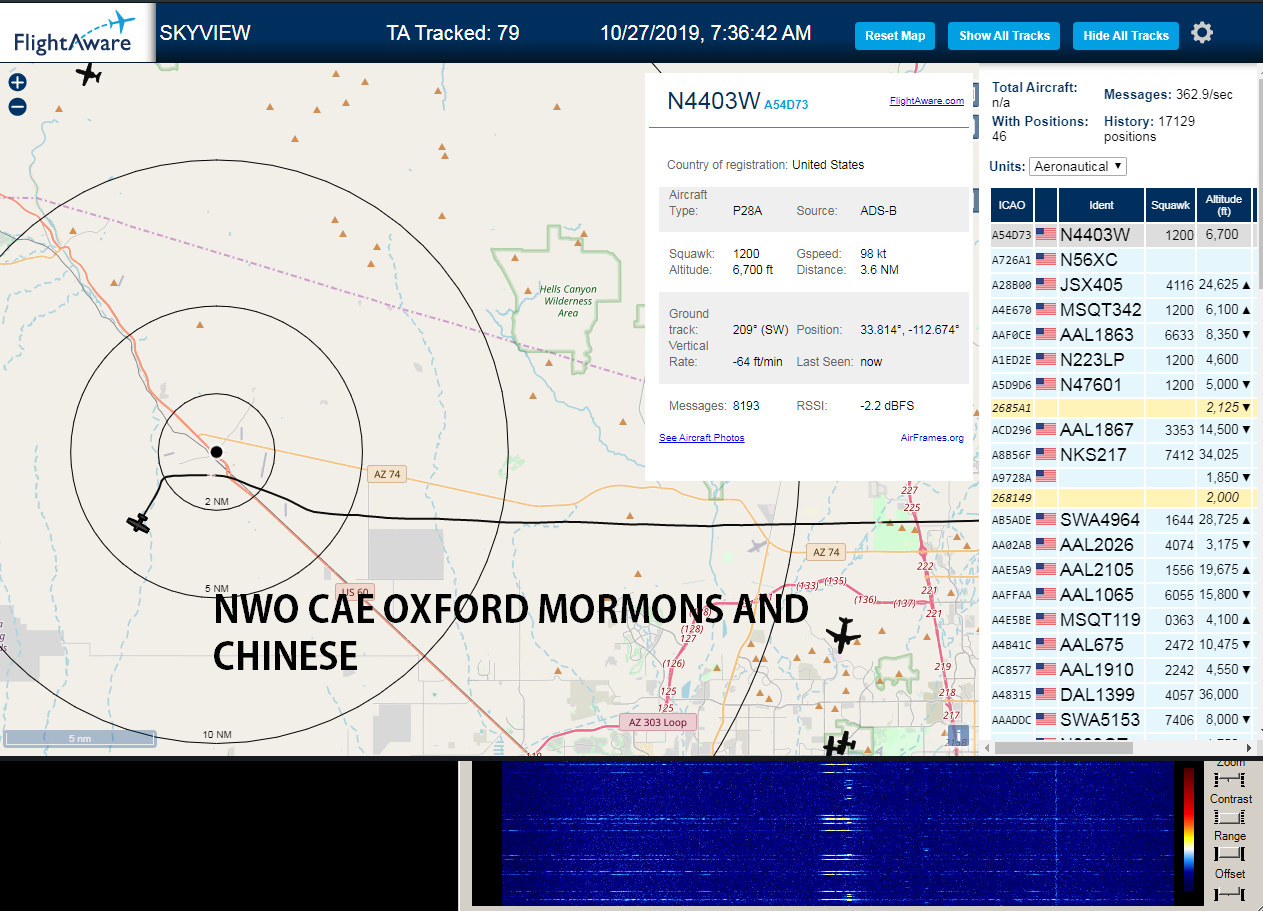The height and width of the screenshot is (911, 1263).
Task: Click the waterfall spectrum display
Action: click(838, 834)
